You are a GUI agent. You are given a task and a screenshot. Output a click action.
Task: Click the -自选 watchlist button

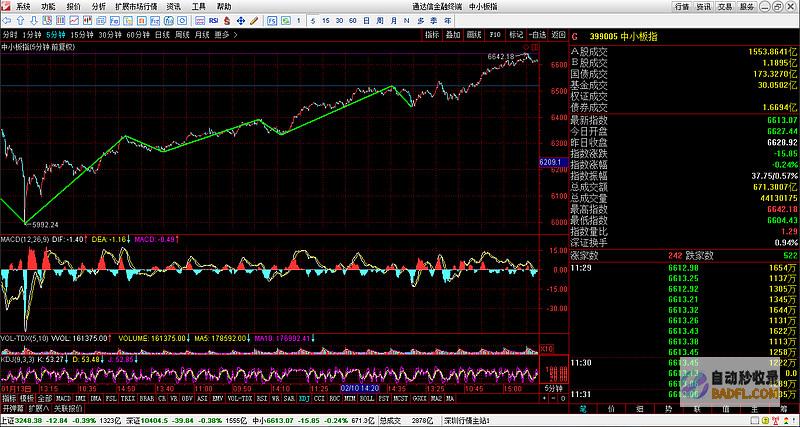pyautogui.click(x=537, y=35)
